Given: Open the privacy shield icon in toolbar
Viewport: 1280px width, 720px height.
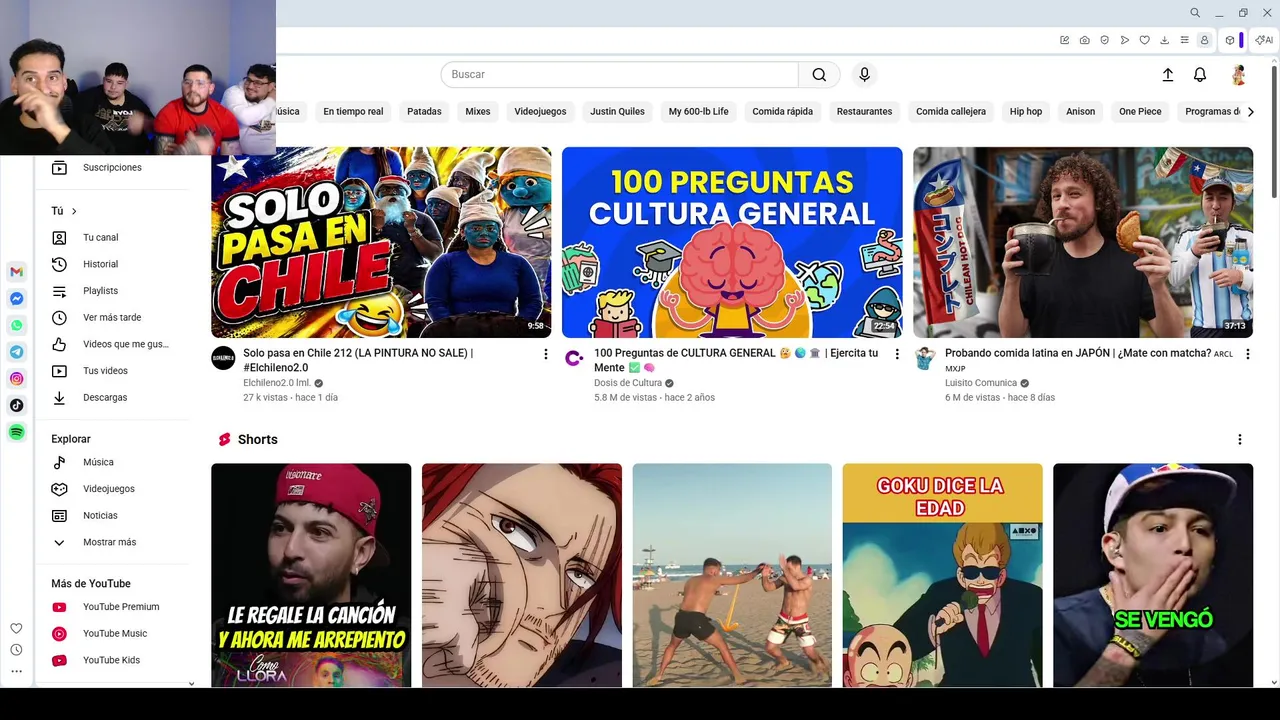Looking at the screenshot, I should pyautogui.click(x=1105, y=40).
